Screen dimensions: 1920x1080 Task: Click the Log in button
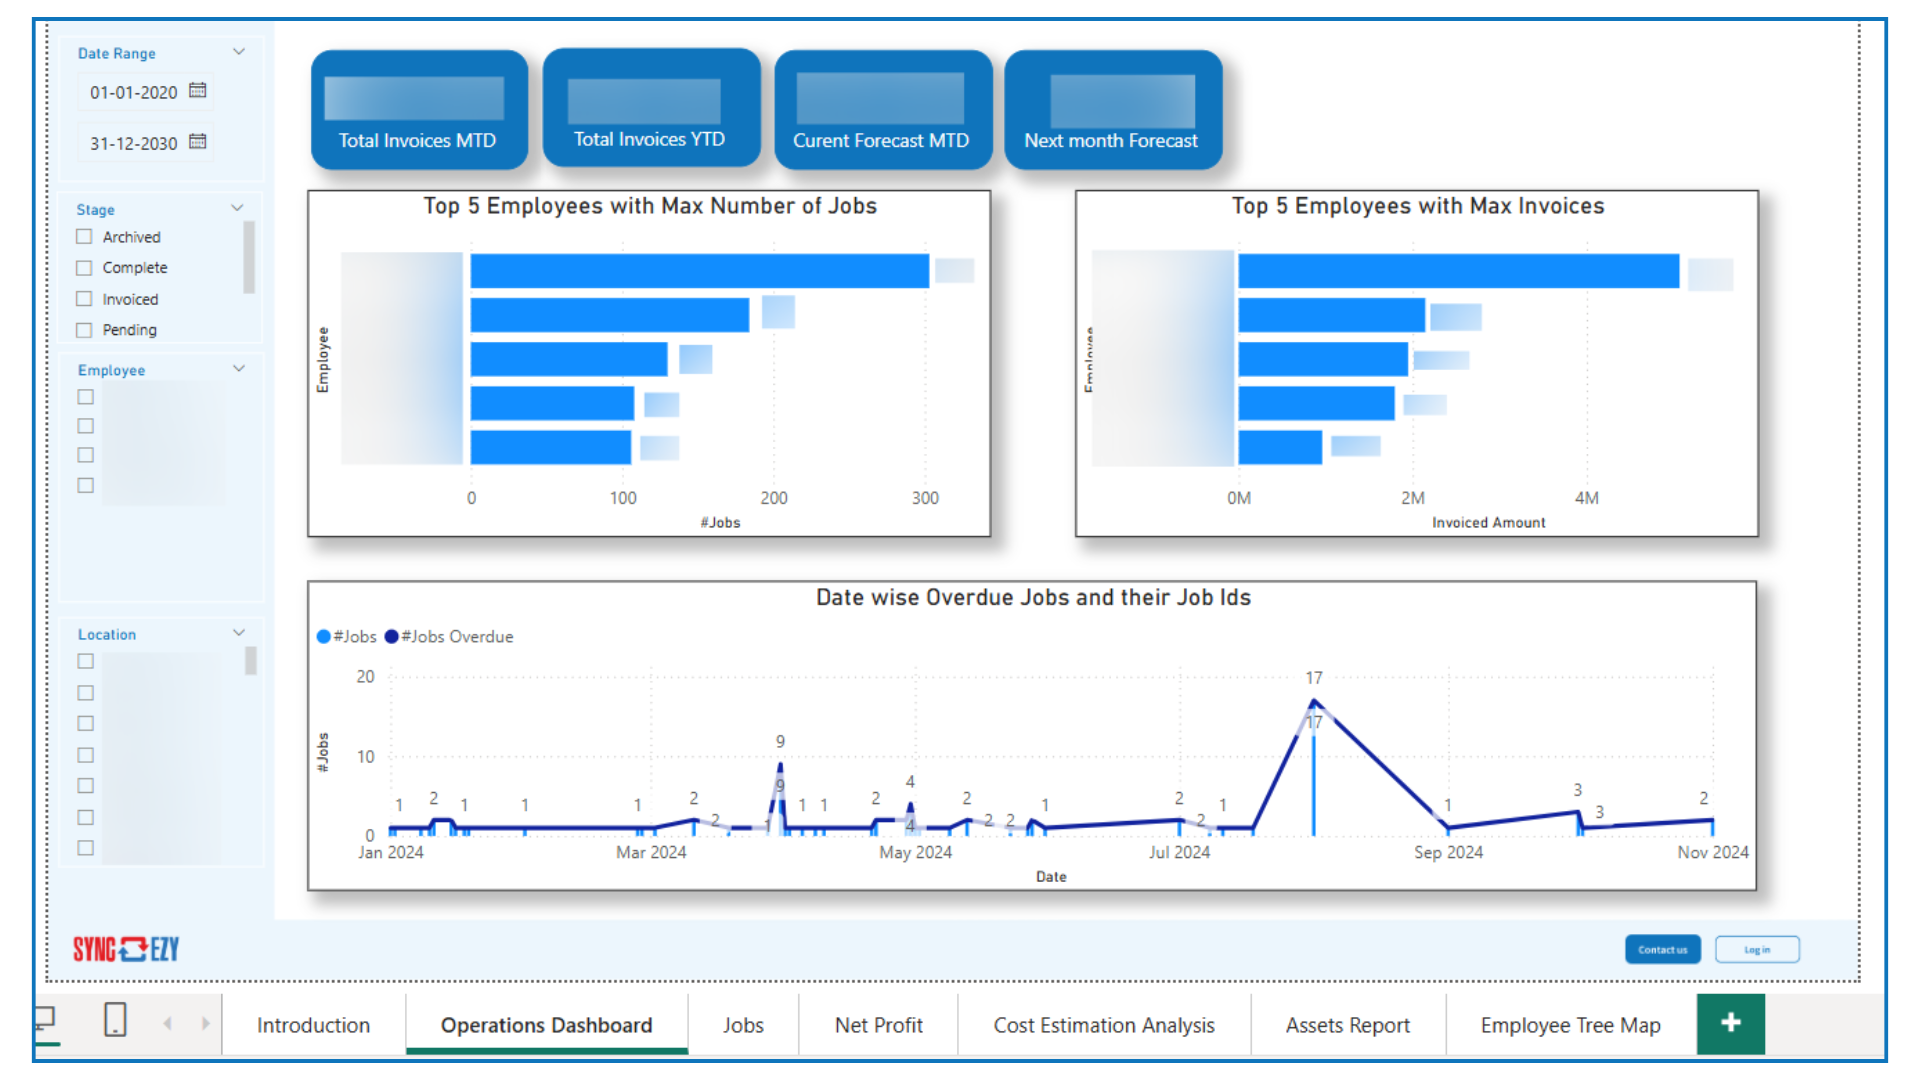[1757, 950]
